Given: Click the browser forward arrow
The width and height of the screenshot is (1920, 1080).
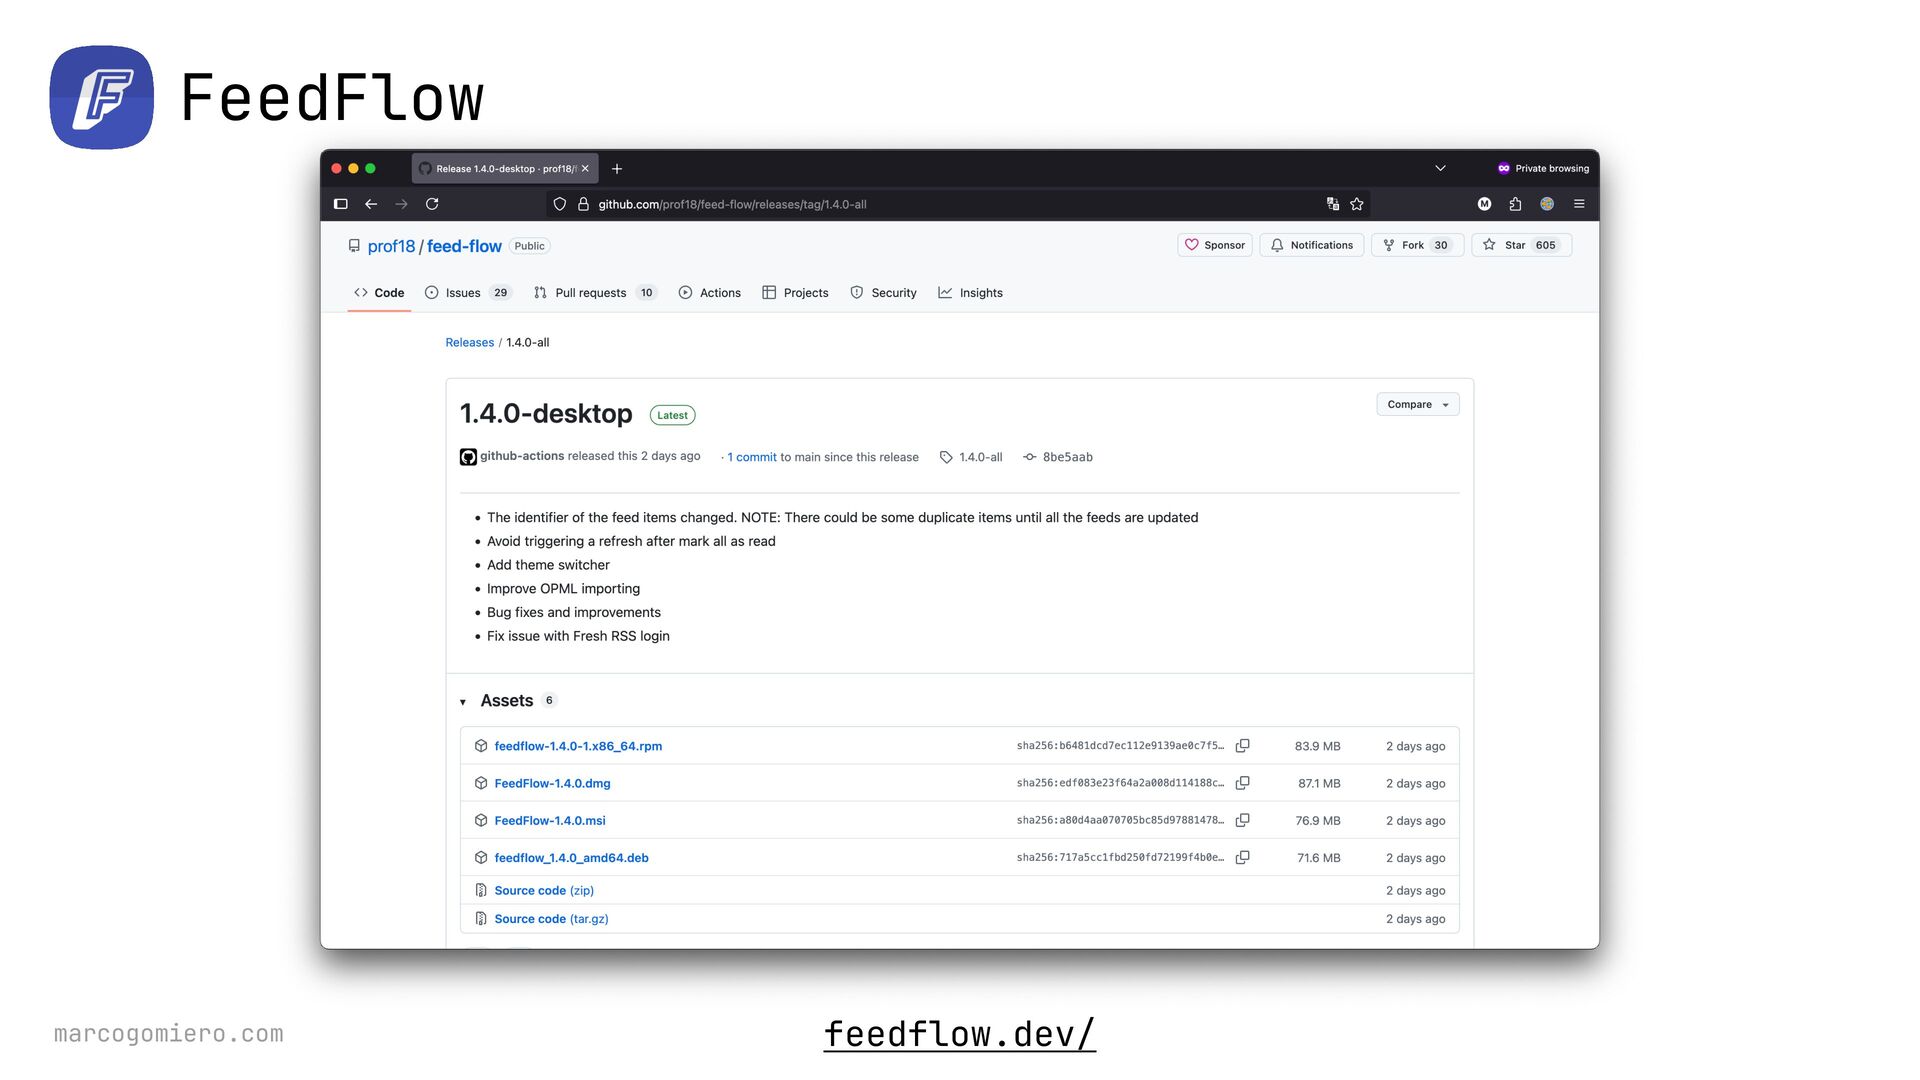Looking at the screenshot, I should pos(401,204).
